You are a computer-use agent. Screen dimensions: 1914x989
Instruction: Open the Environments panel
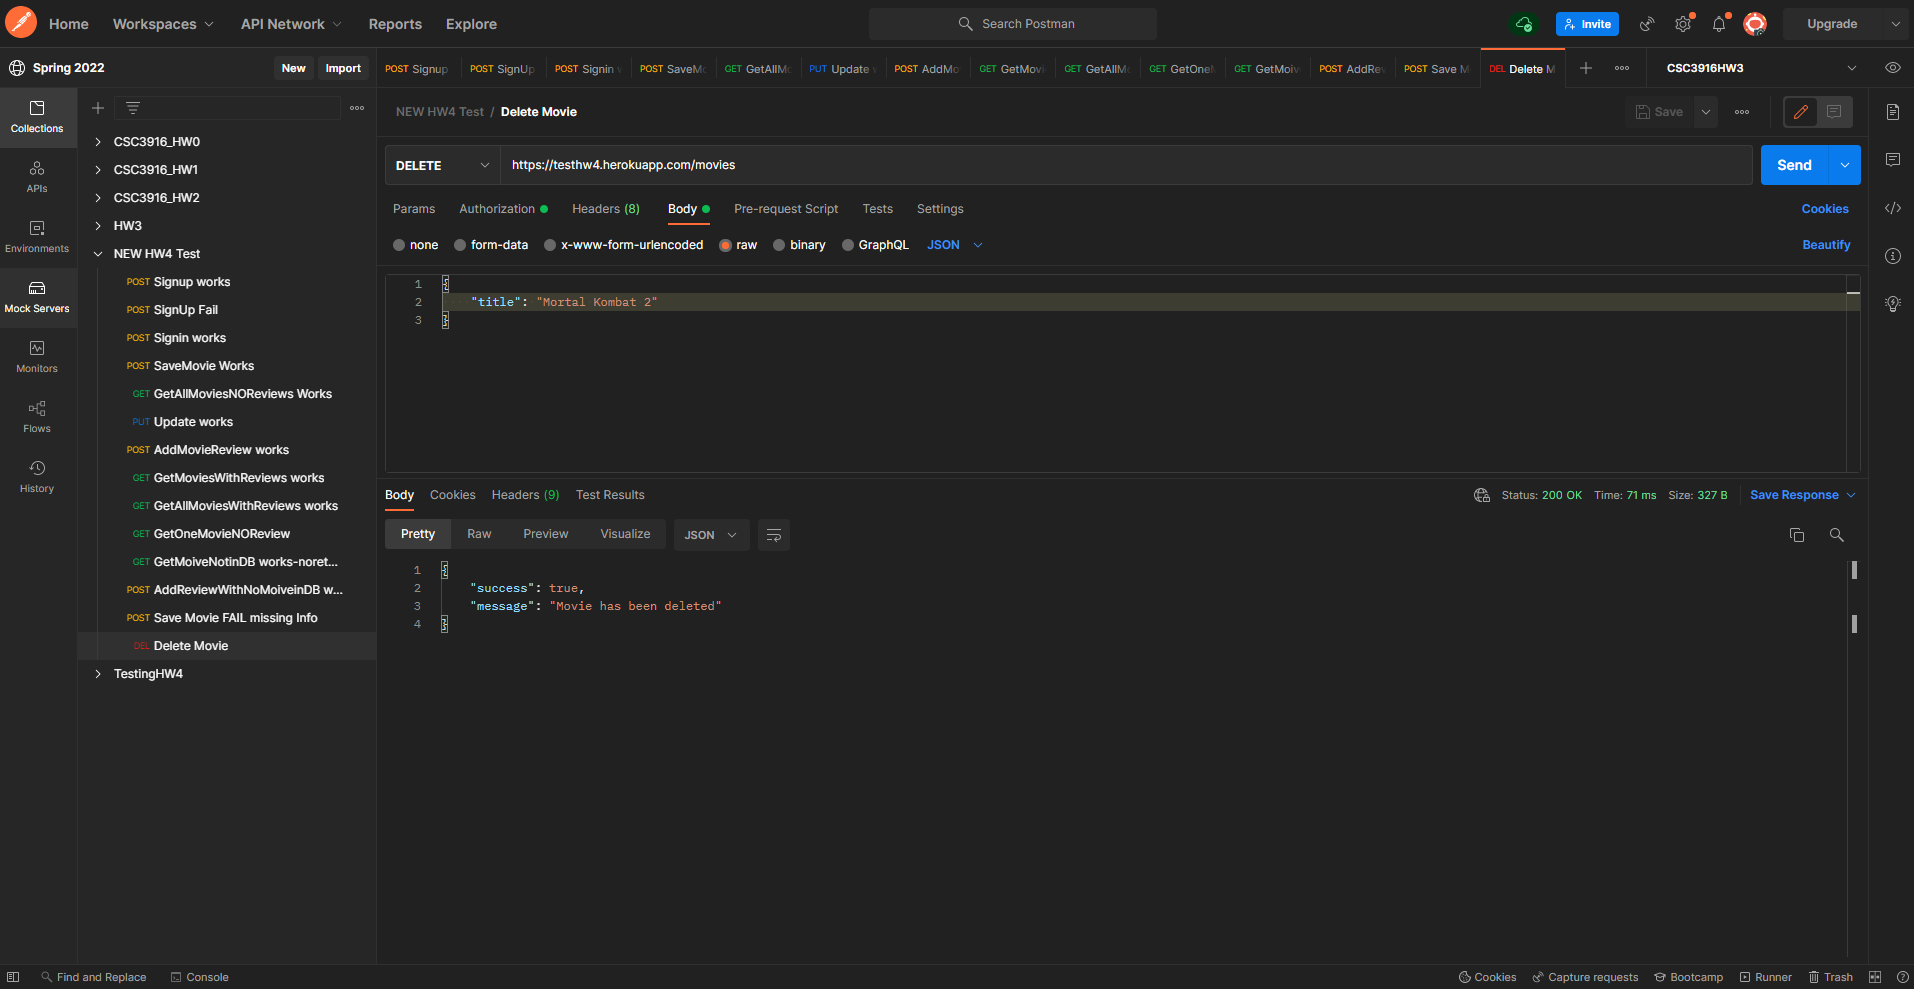pyautogui.click(x=37, y=237)
